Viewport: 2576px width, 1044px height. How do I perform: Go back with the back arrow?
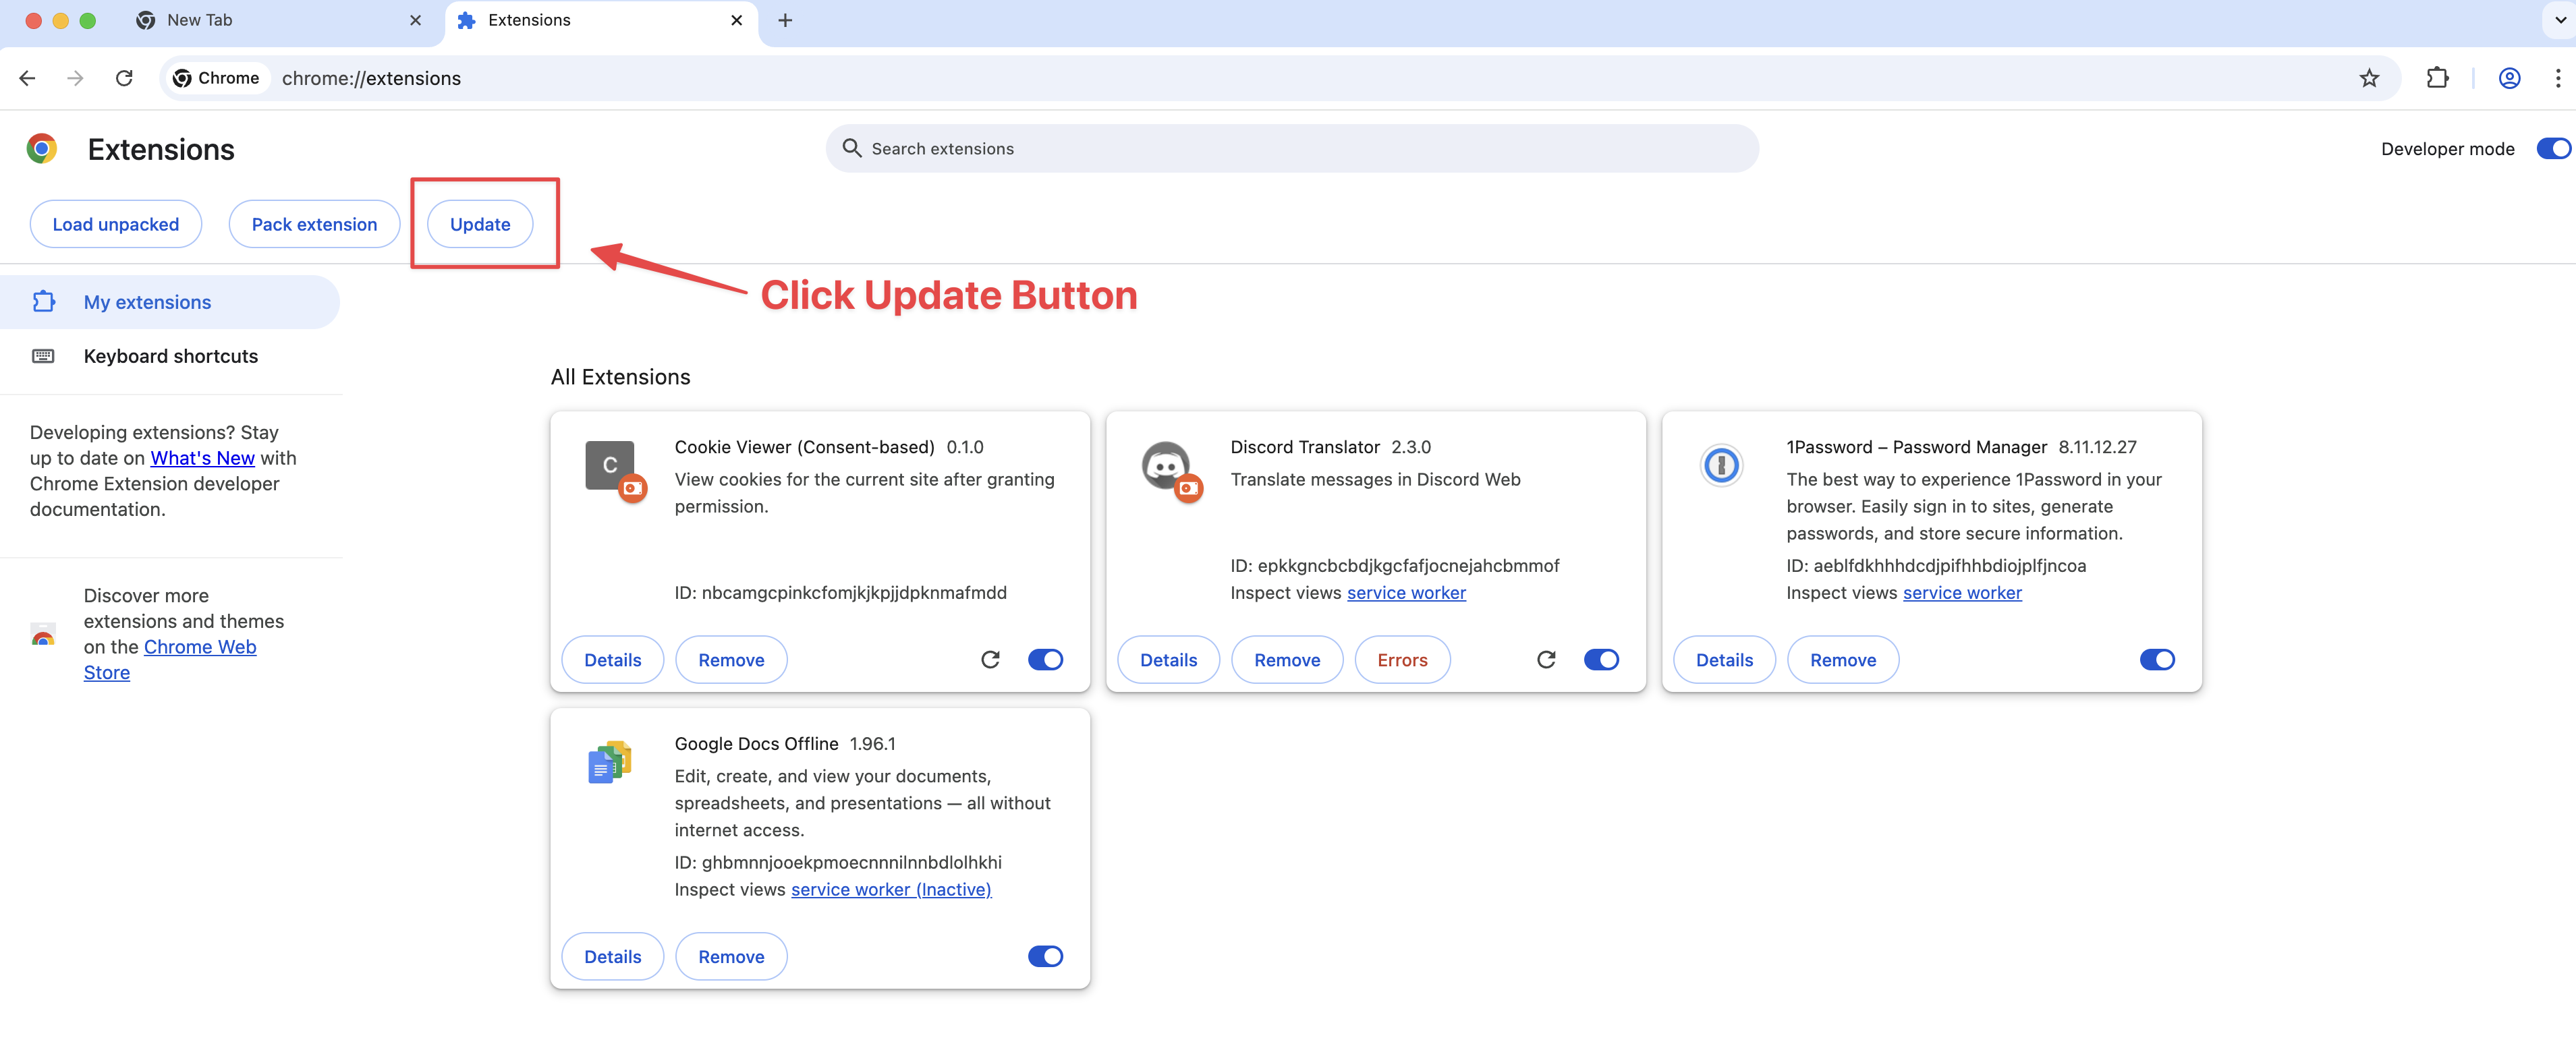(x=27, y=78)
